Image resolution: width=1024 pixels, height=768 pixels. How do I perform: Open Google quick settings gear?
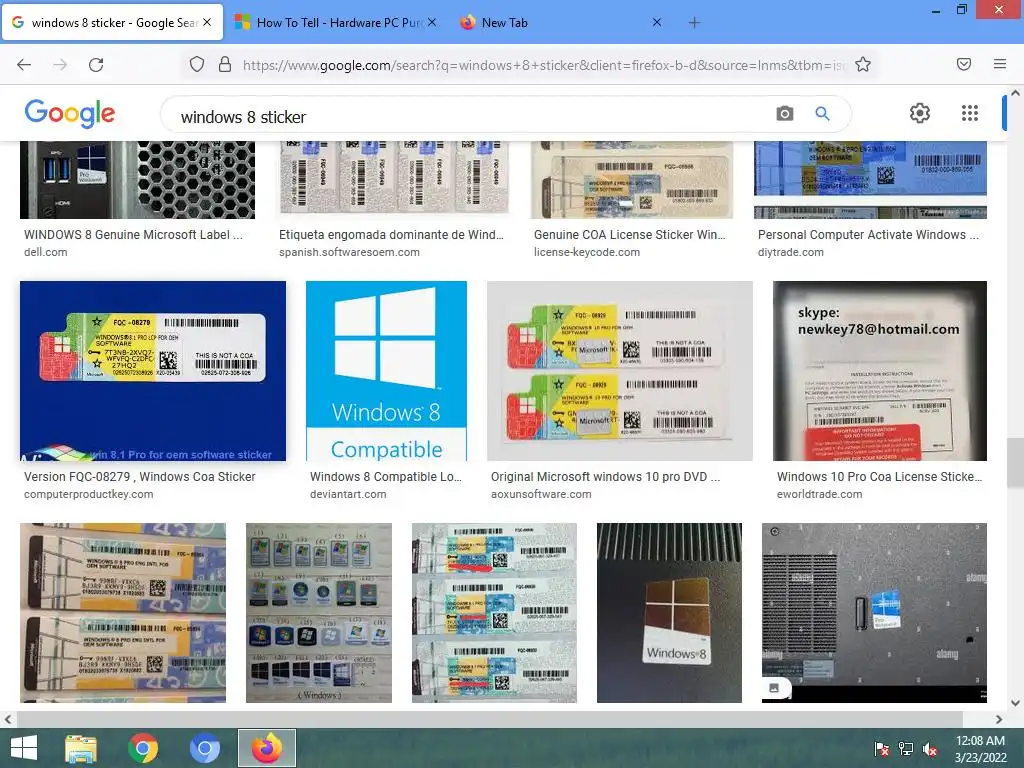tap(920, 113)
